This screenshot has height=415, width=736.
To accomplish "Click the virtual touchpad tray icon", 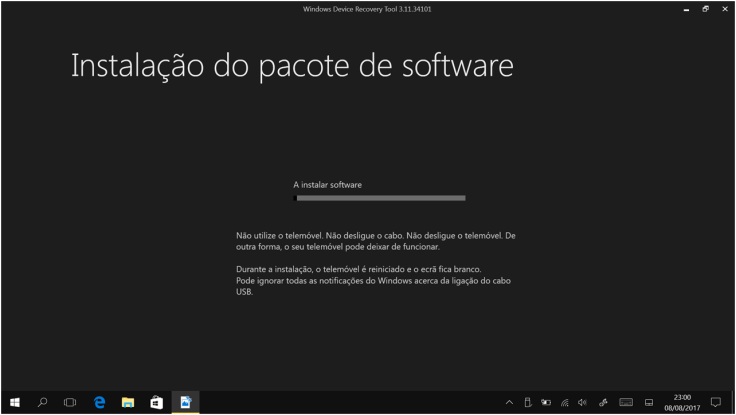I will (x=648, y=403).
